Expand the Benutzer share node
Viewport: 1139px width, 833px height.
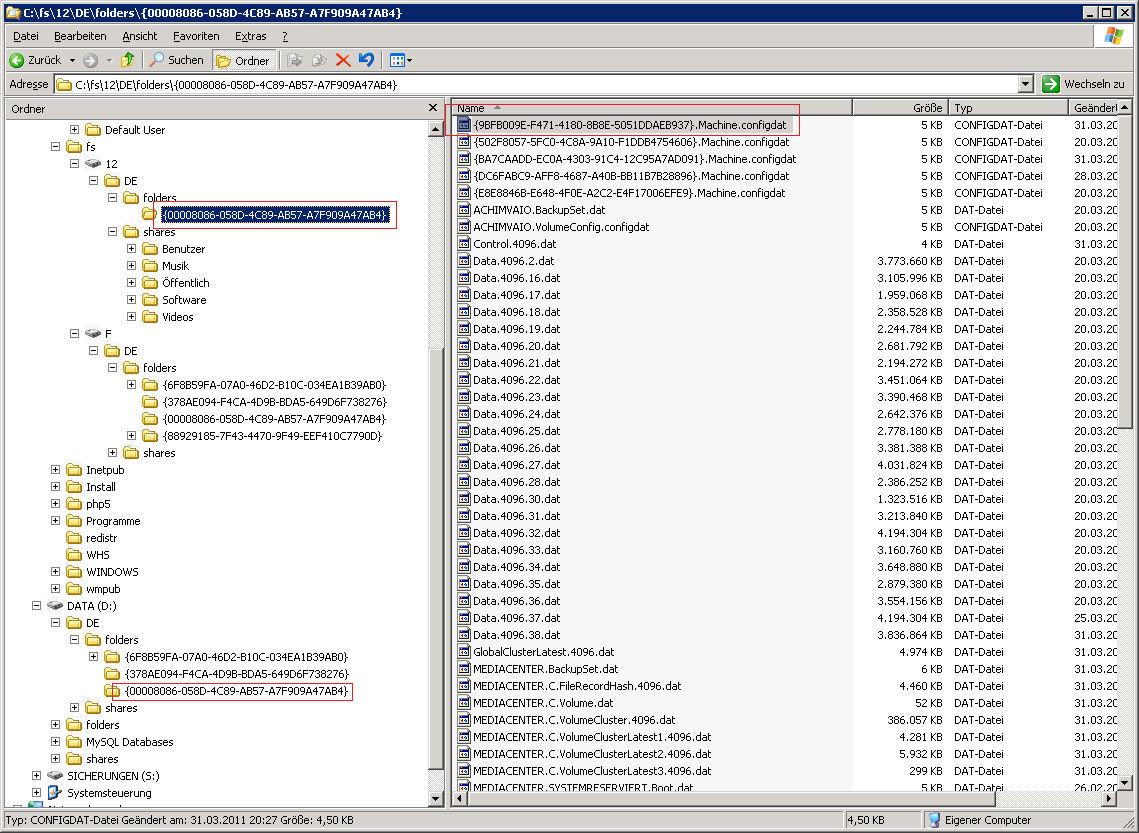(x=131, y=248)
